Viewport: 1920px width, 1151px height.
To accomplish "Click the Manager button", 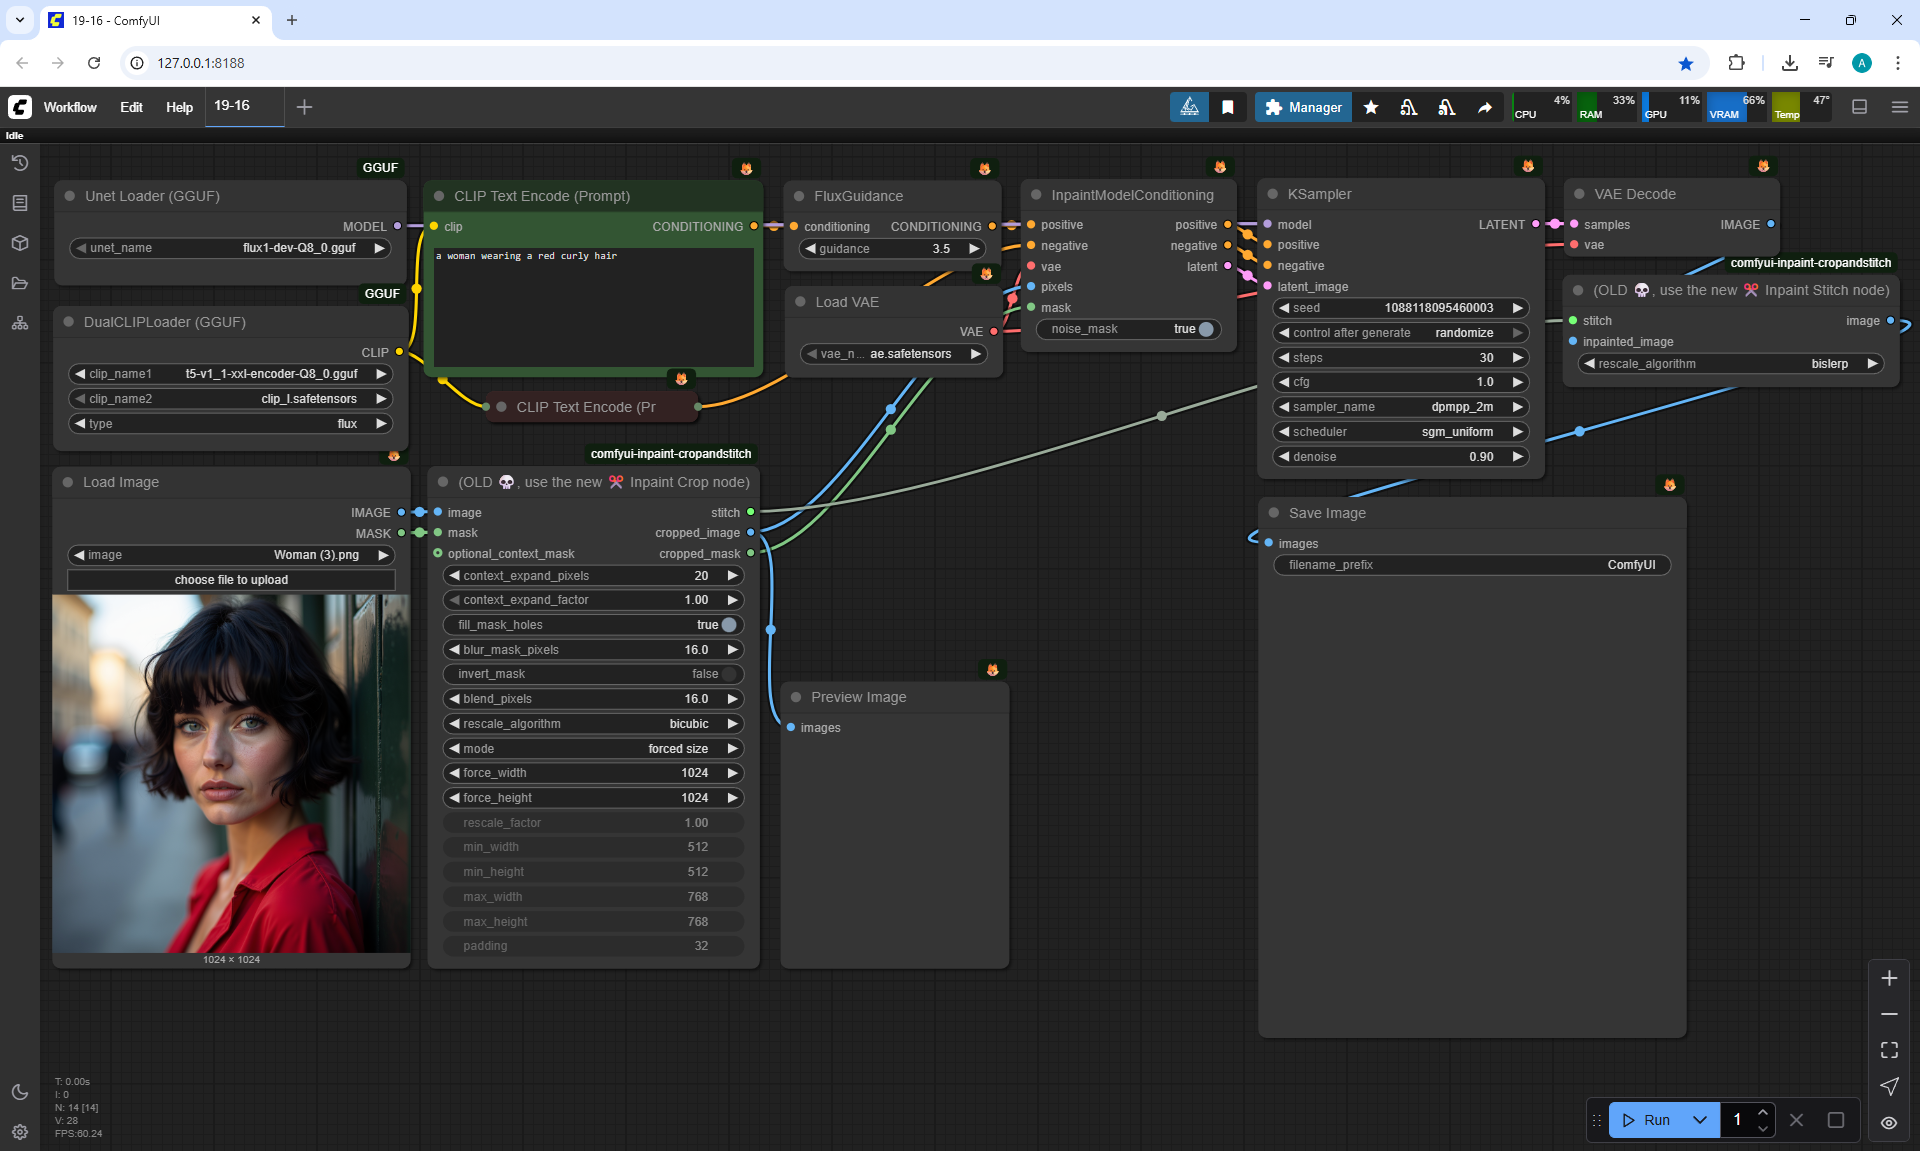I will [1303, 107].
